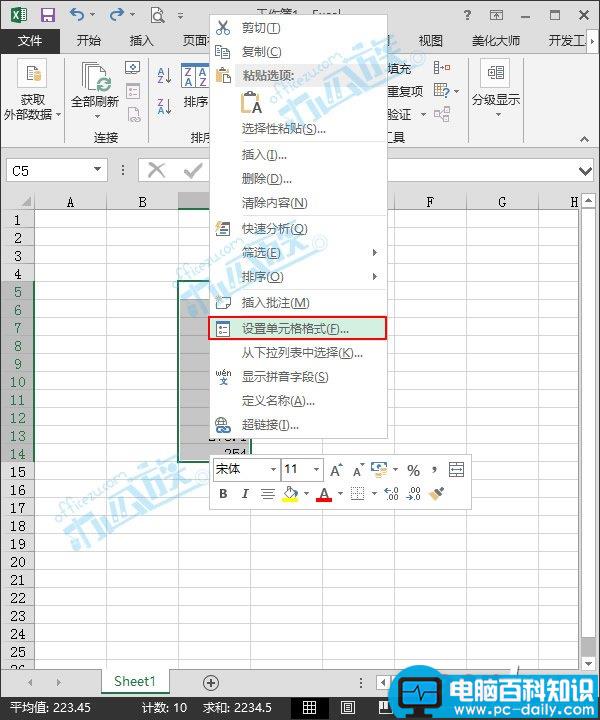Switch to the 开始 ribbon tab
The width and height of the screenshot is (600, 720).
coord(89,41)
